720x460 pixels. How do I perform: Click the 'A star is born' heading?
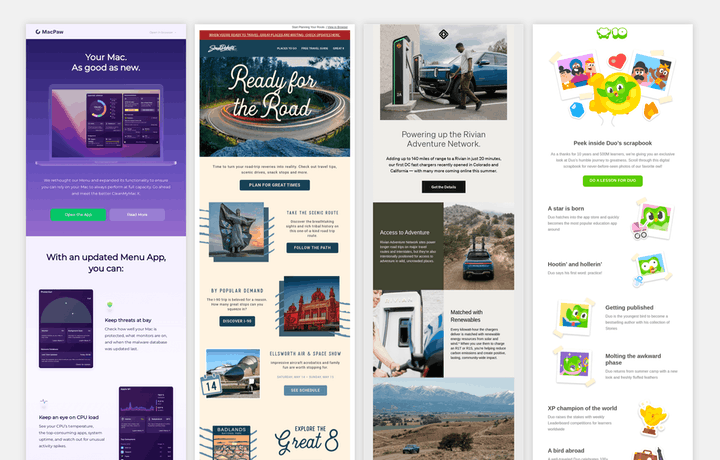(x=566, y=208)
